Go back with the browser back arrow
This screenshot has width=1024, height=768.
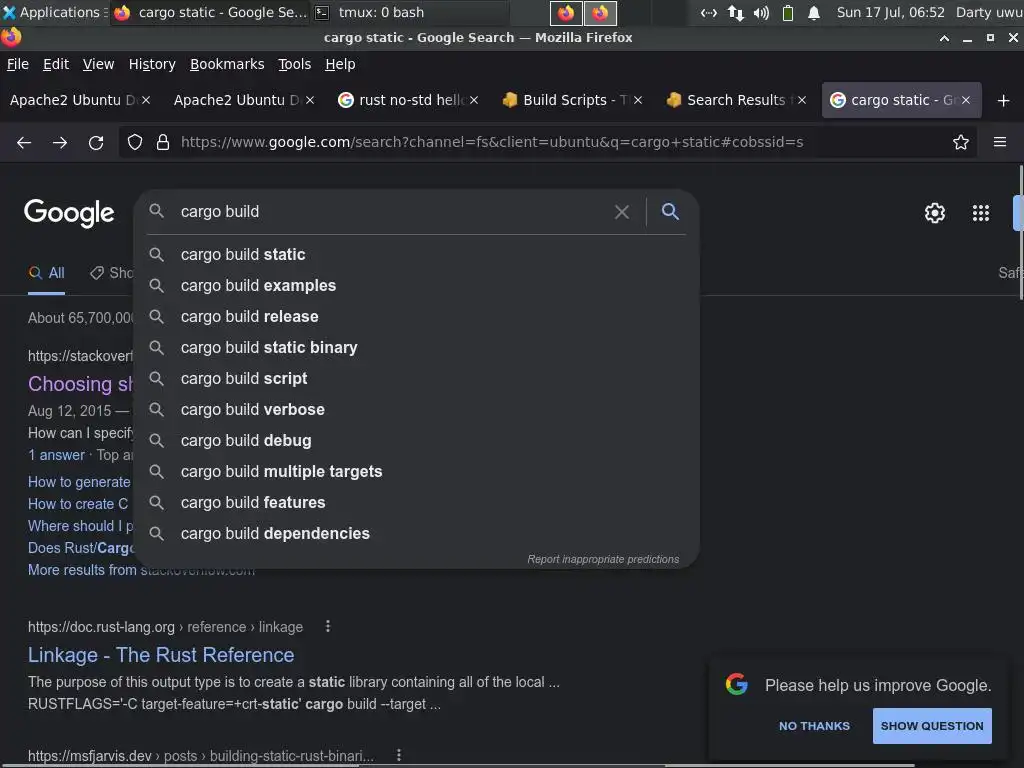pyautogui.click(x=24, y=142)
